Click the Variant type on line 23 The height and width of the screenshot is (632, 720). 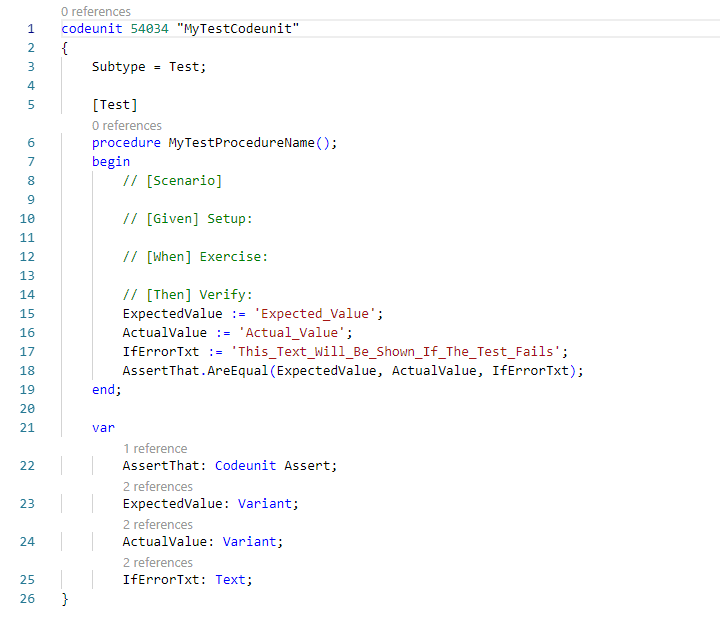[x=264, y=504]
